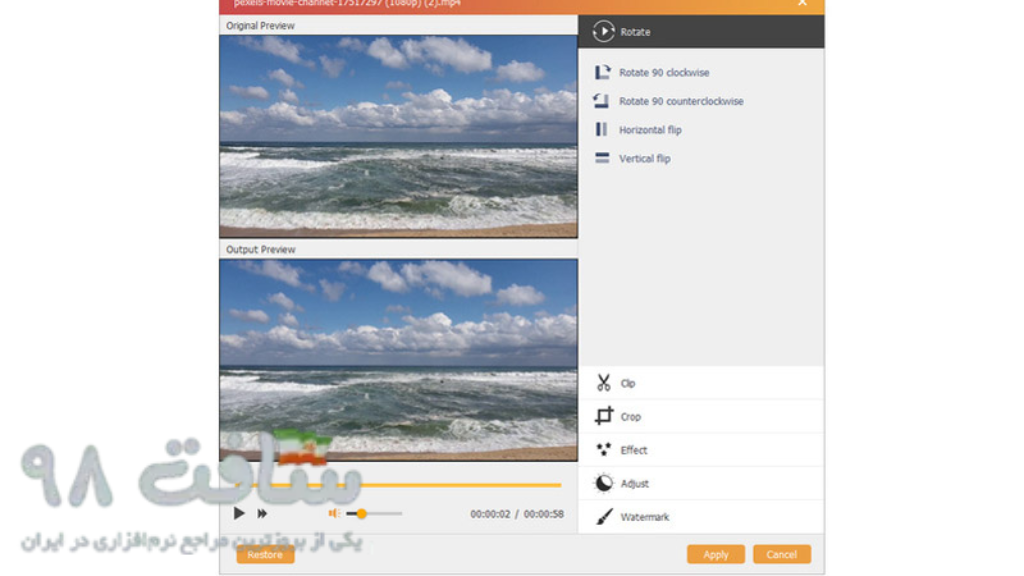The height and width of the screenshot is (576, 1024).
Task: Click the elapsed time 00:00:02
Action: coord(490,514)
